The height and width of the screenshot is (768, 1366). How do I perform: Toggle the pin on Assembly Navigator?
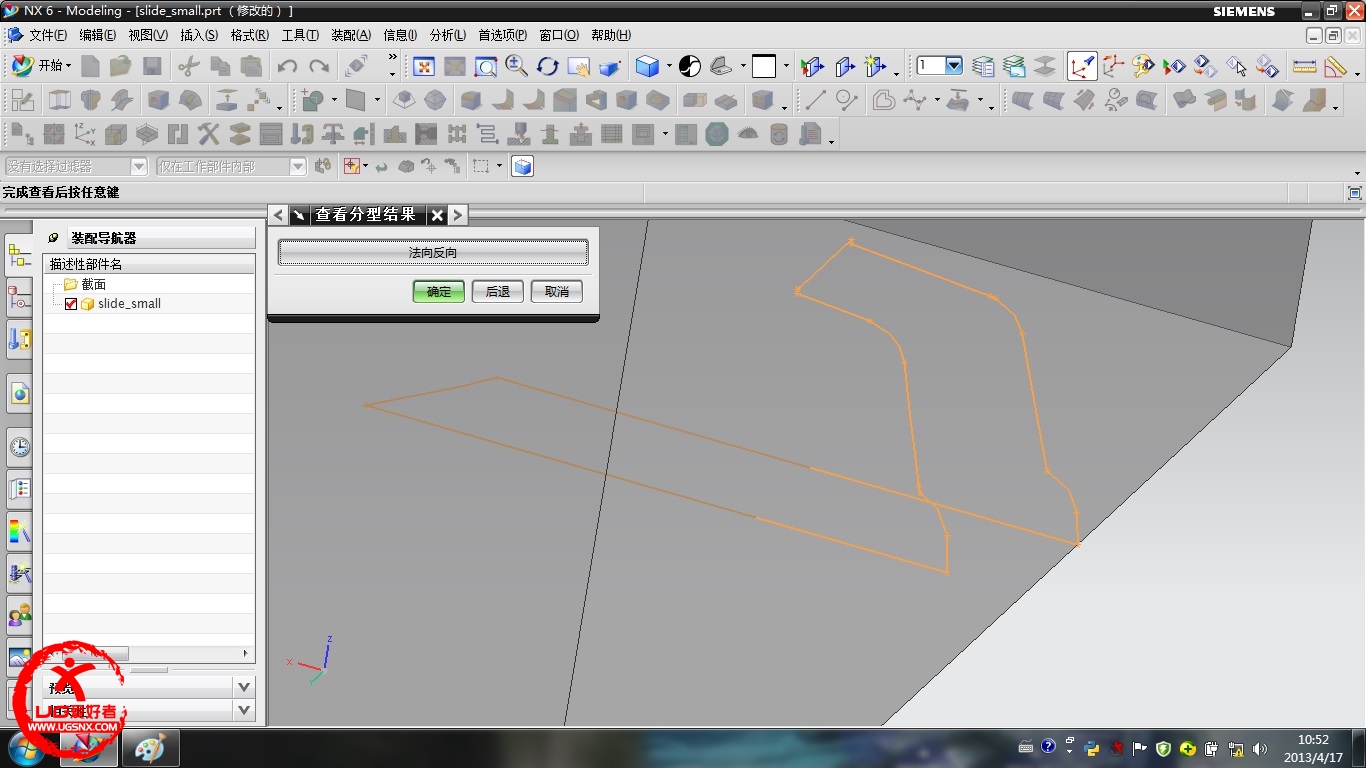(53, 238)
